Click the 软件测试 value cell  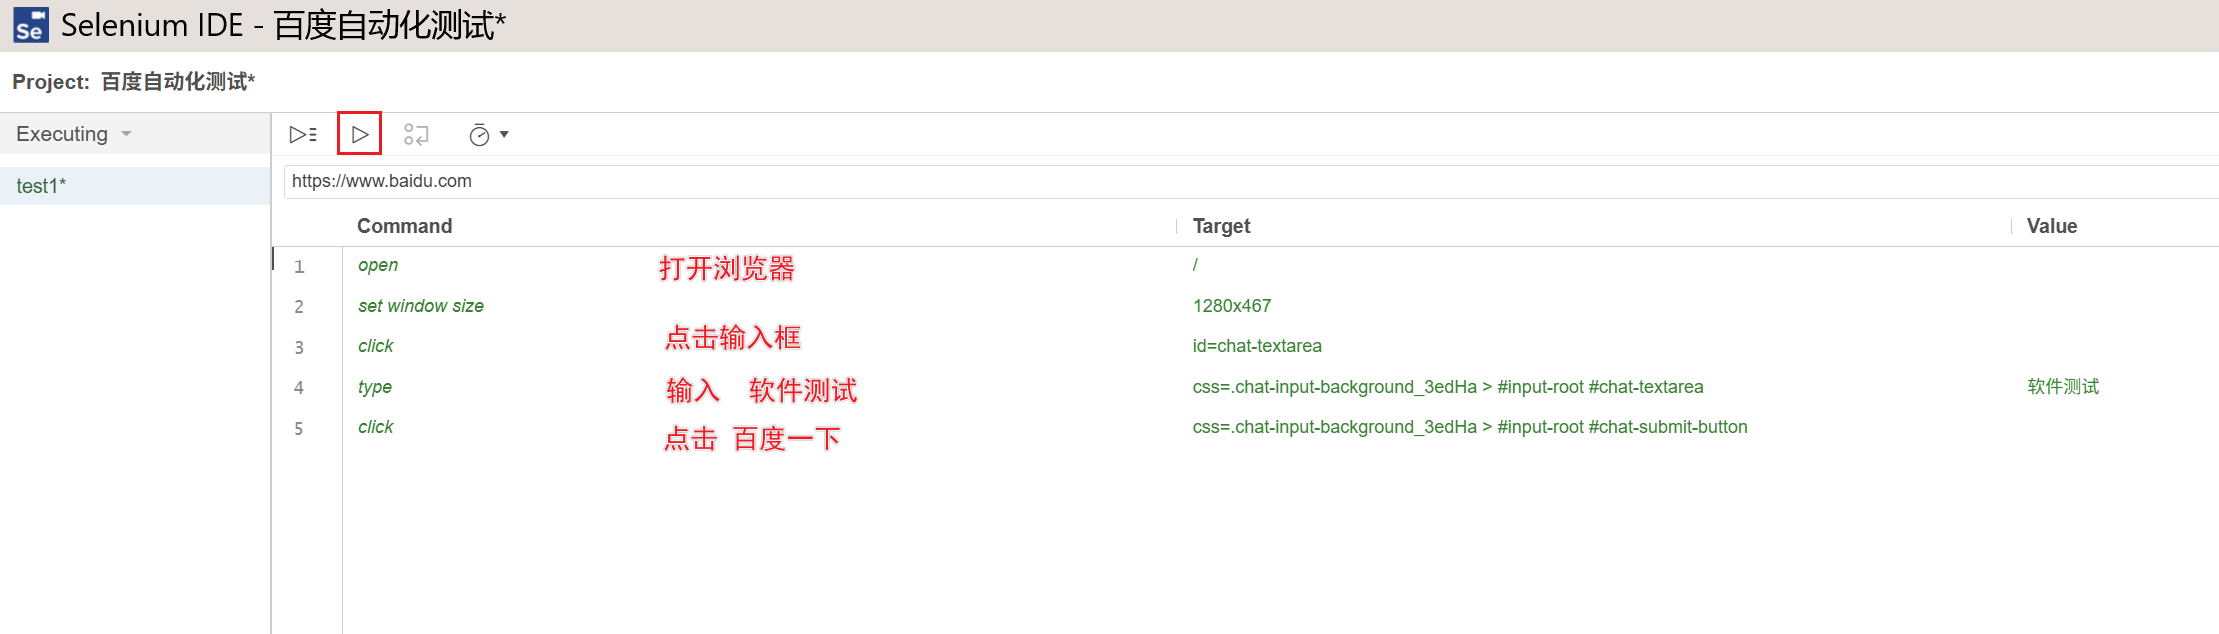click(2063, 387)
